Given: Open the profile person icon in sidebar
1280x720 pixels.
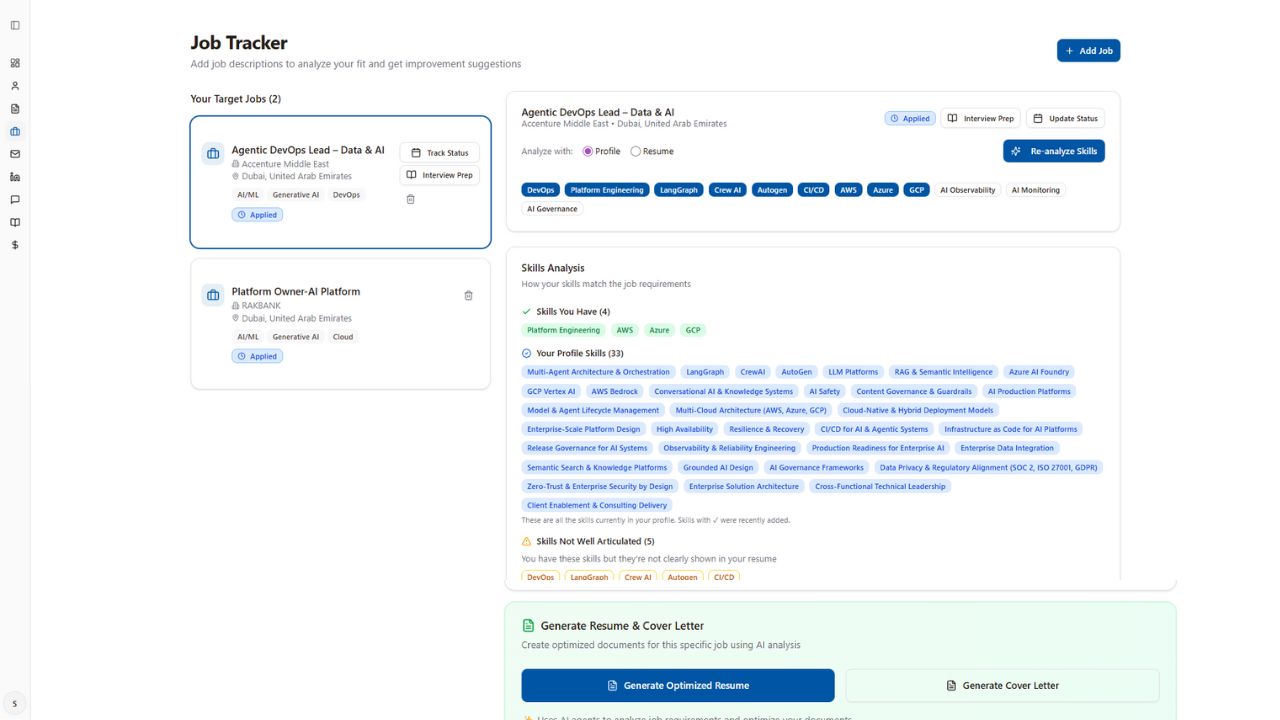Looking at the screenshot, I should point(15,86).
